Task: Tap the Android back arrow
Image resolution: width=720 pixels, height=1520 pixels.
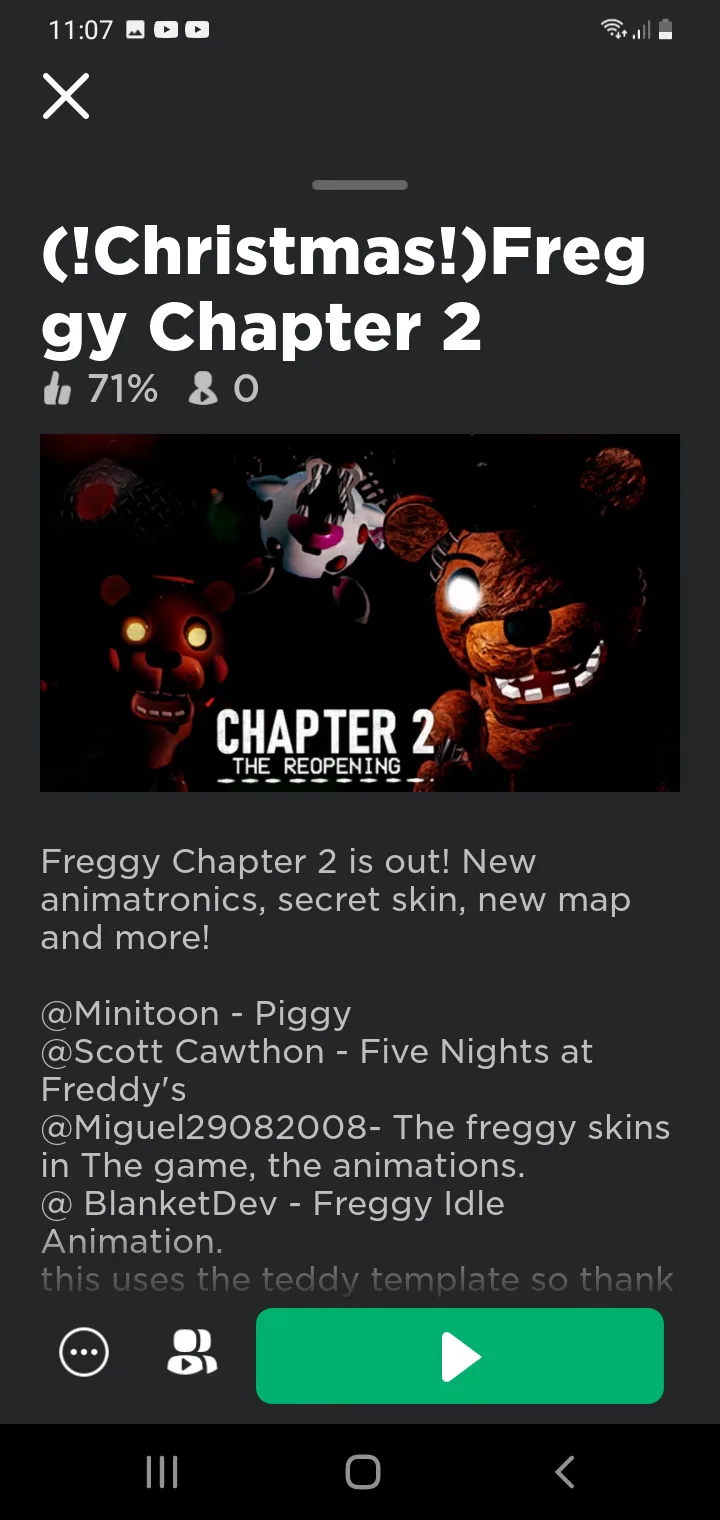Action: coord(564,1472)
